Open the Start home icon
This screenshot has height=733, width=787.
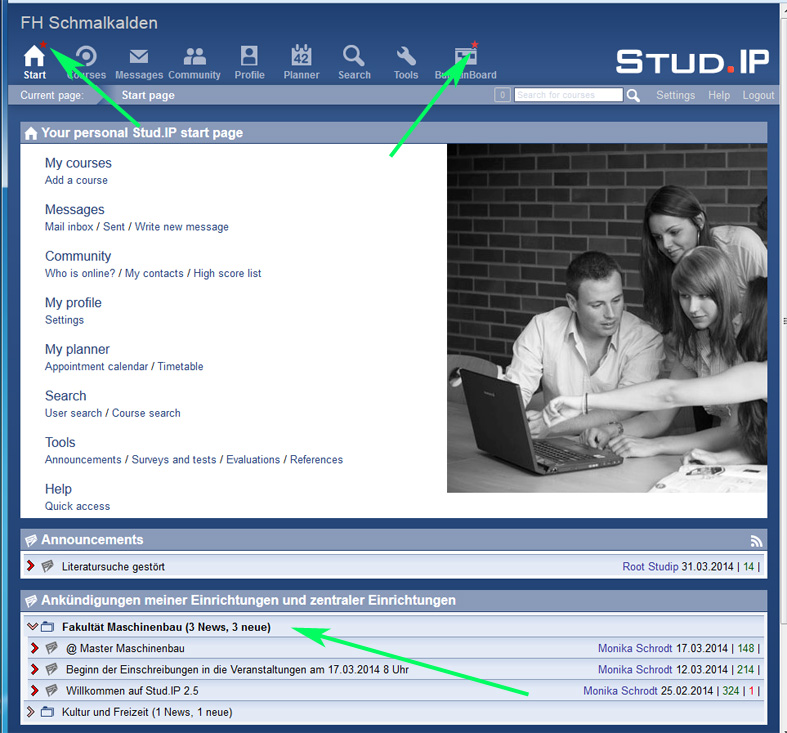[34, 57]
